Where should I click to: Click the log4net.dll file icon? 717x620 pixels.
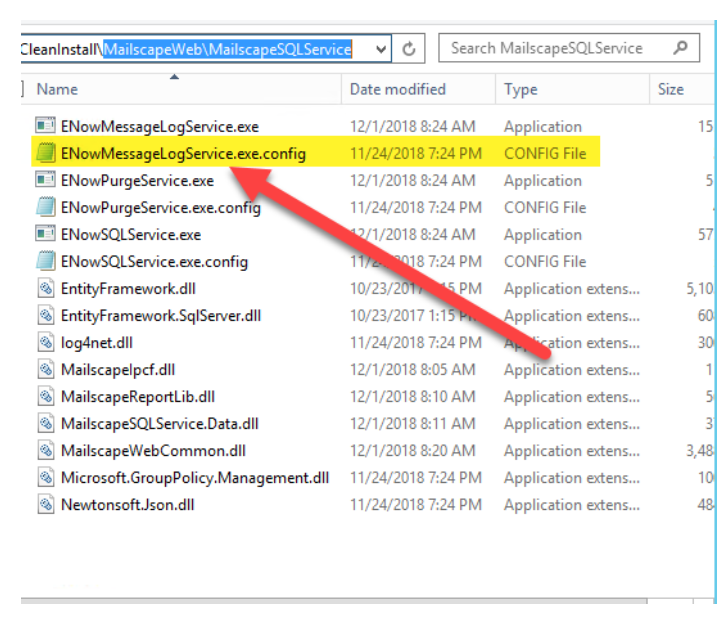46,342
